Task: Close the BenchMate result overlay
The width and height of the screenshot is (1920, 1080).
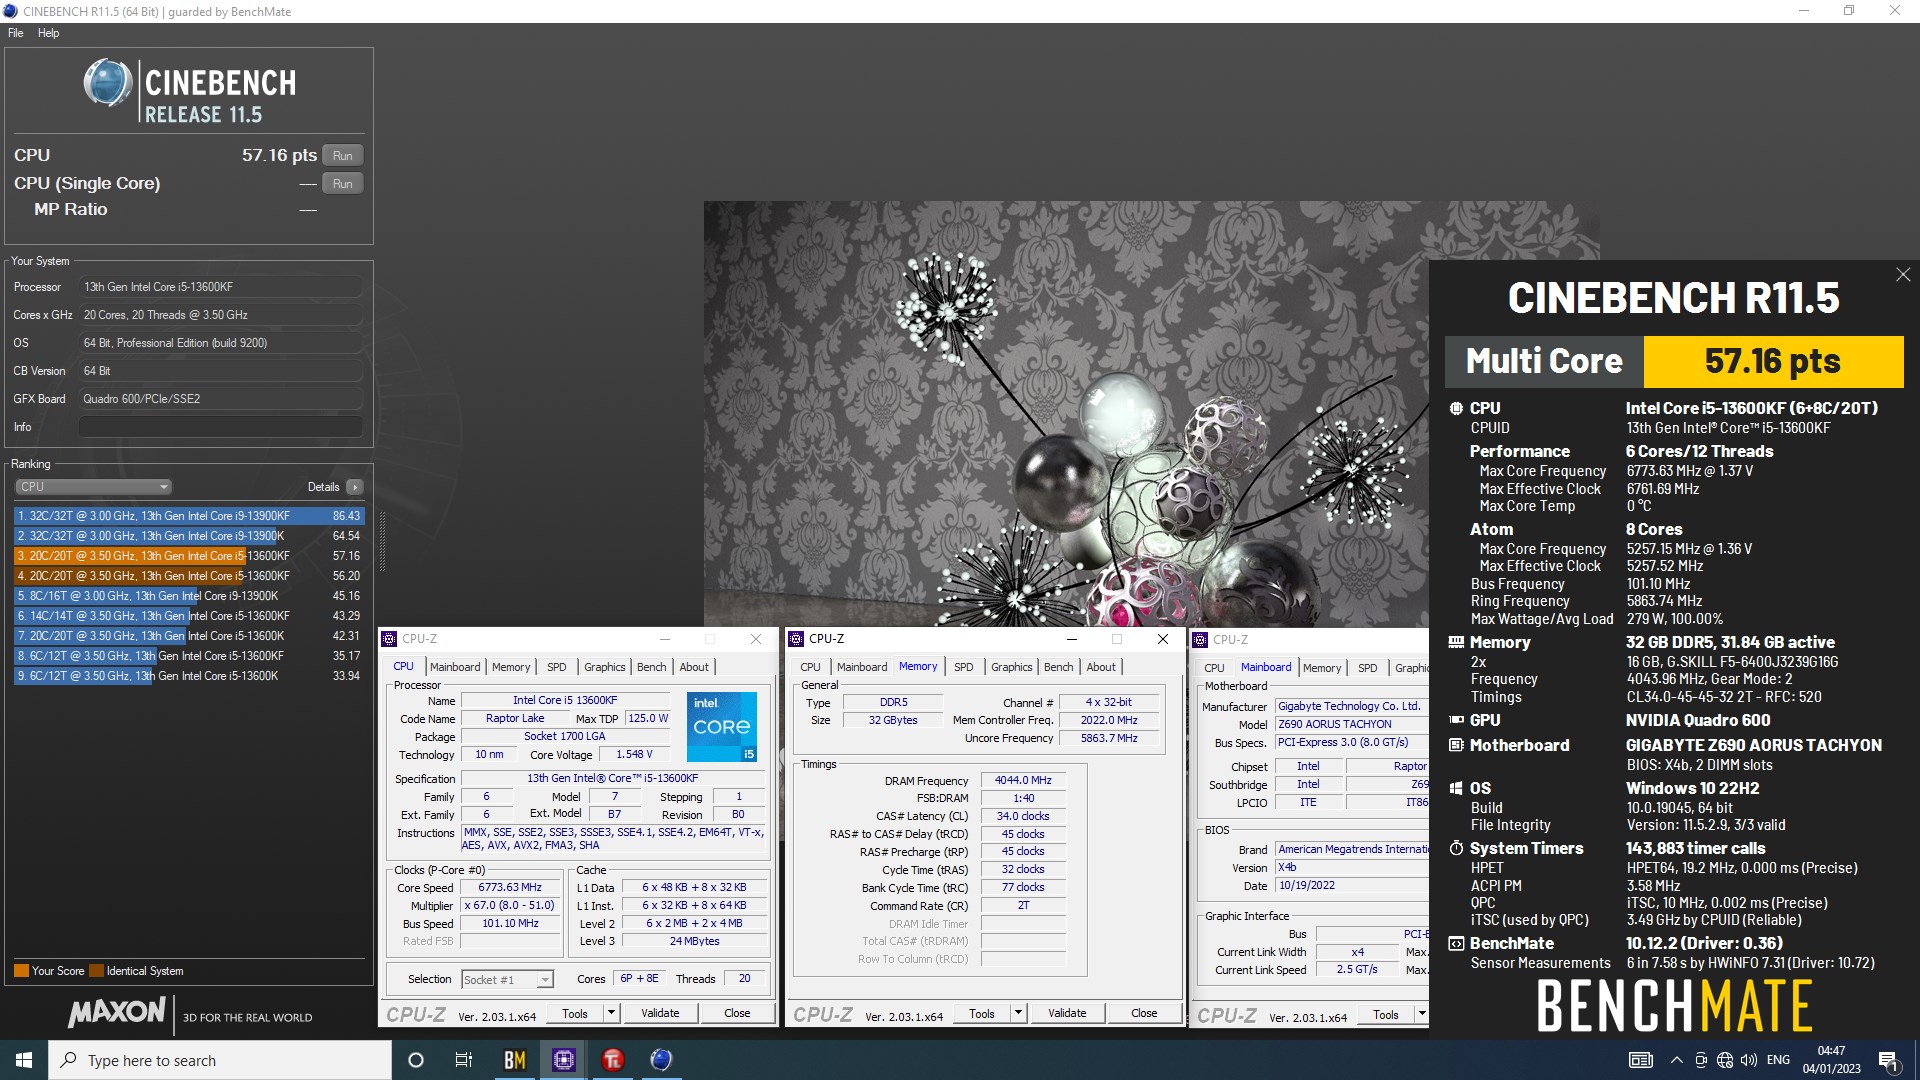Action: (x=1903, y=275)
